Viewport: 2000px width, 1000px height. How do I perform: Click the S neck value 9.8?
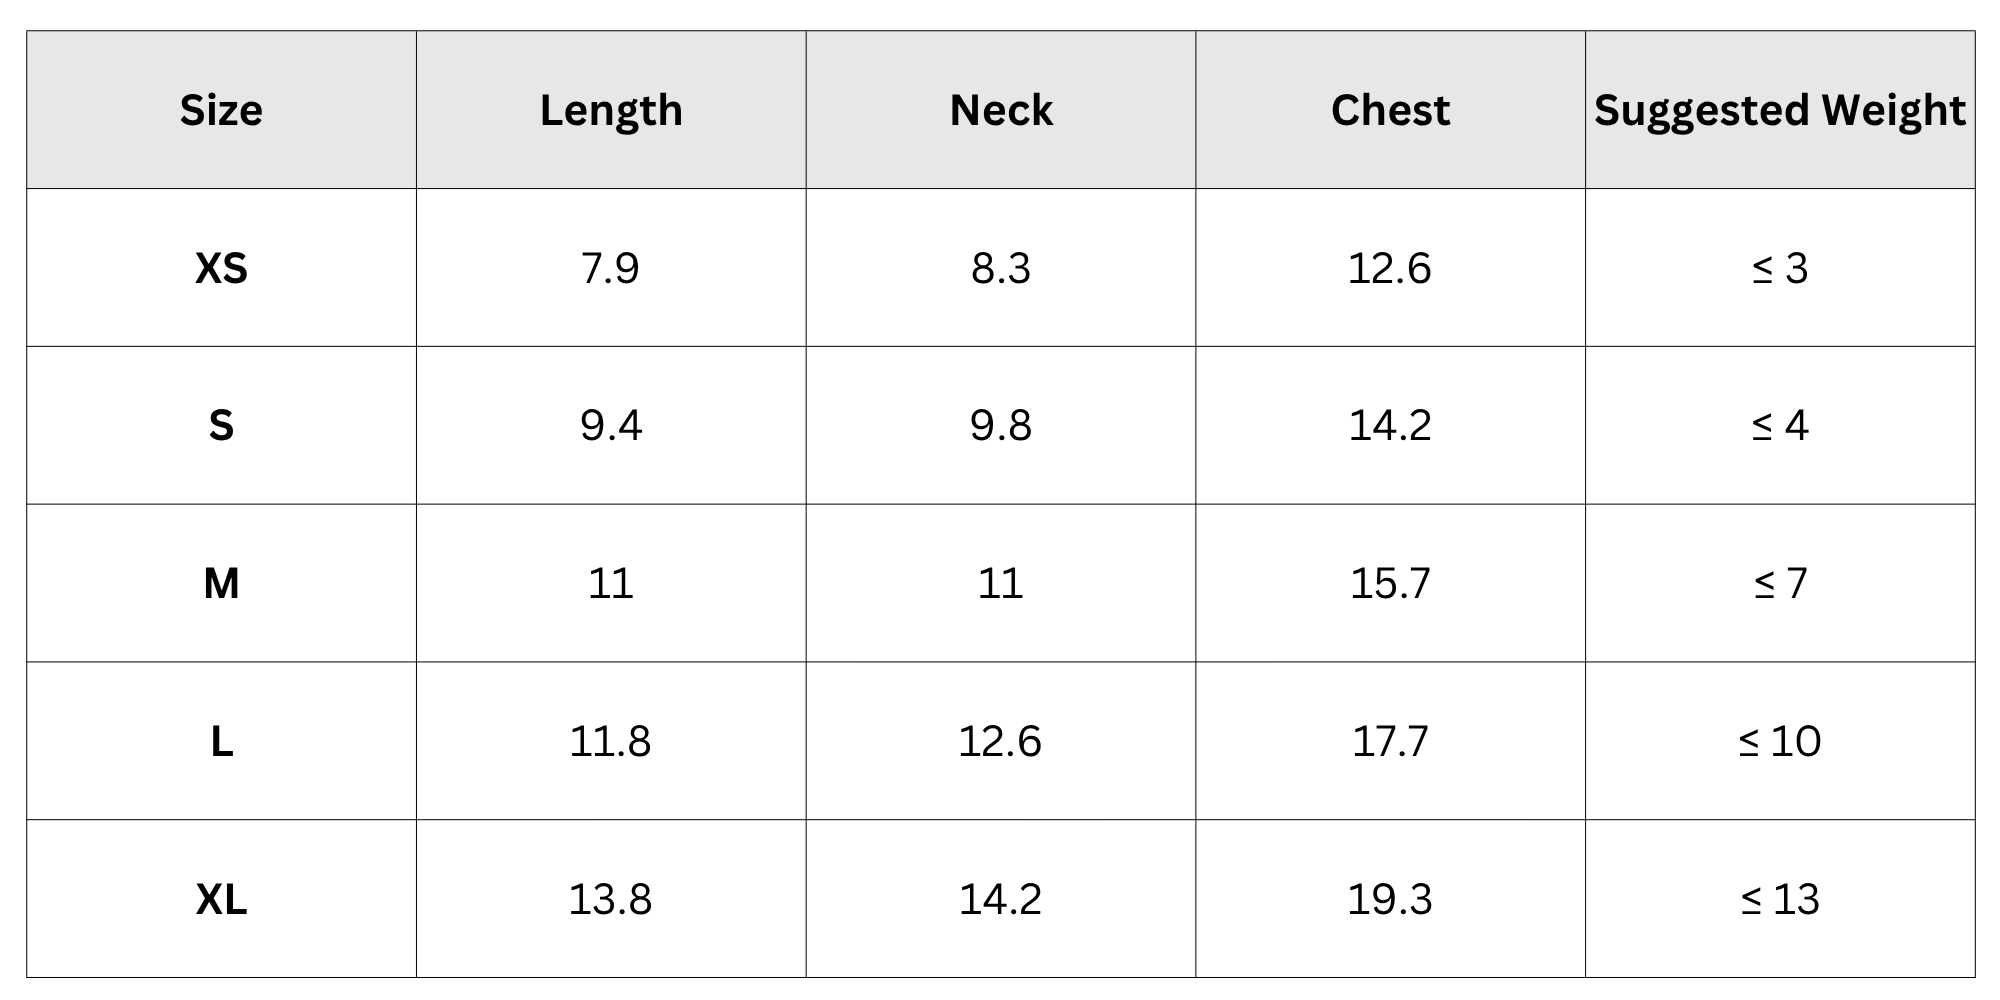coord(1001,426)
